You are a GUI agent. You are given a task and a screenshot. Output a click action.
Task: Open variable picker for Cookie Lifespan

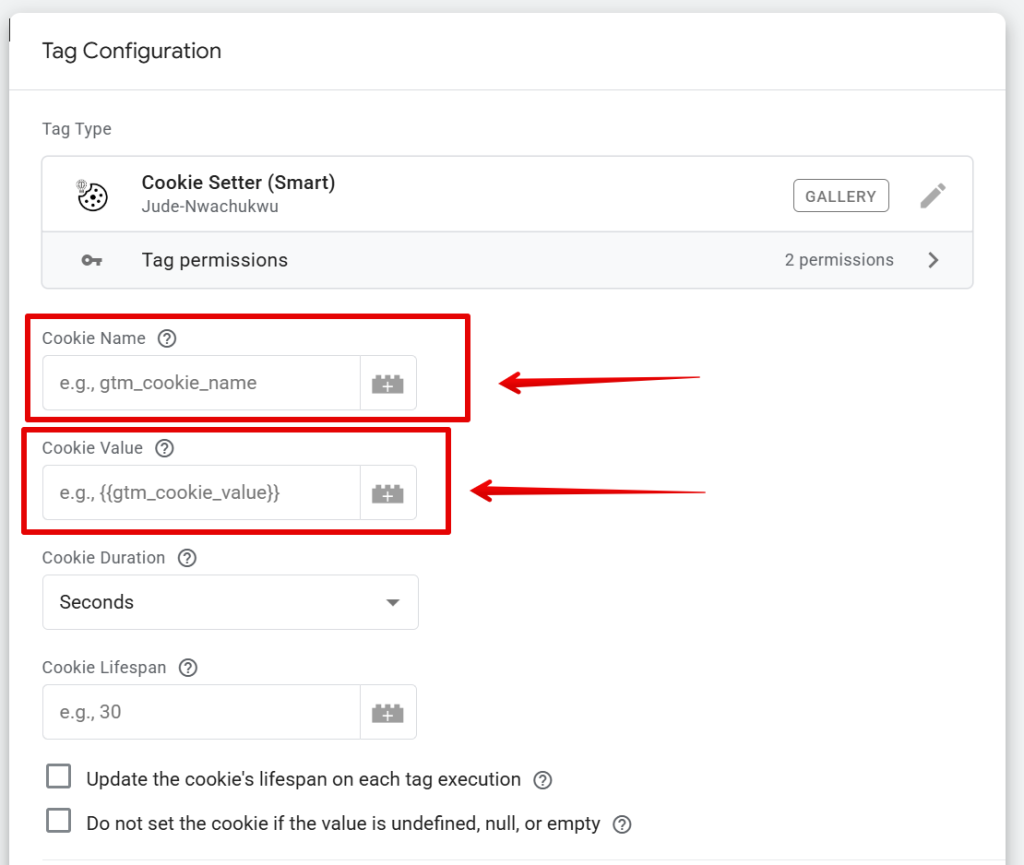coord(388,712)
